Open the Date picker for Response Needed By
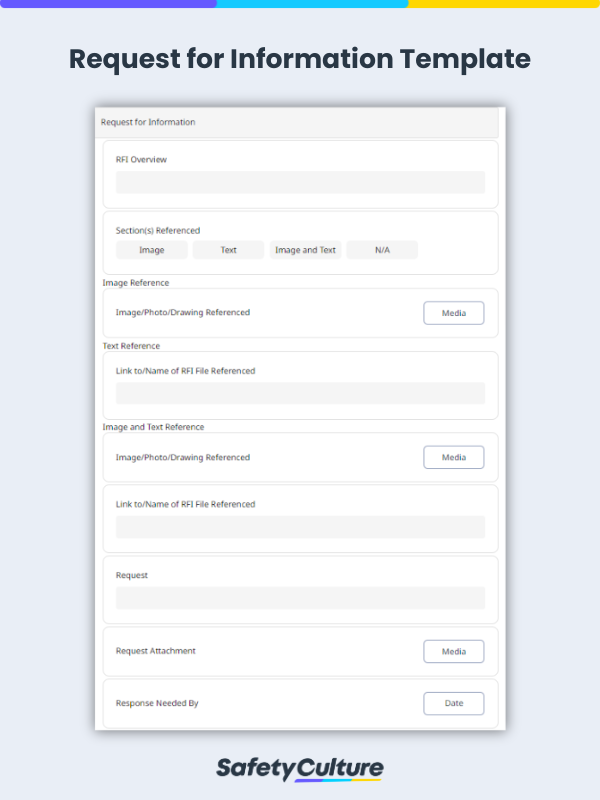600x800 pixels. point(453,703)
